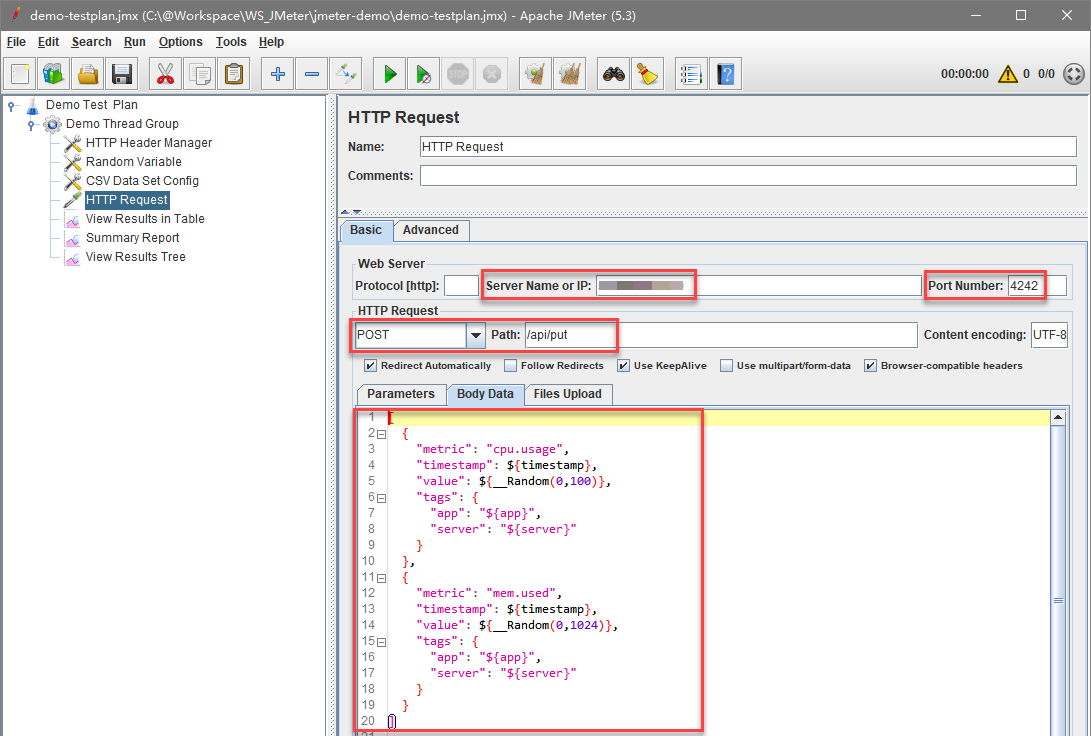The height and width of the screenshot is (736, 1091).
Task: Select View Results in Table listener
Action: (145, 218)
